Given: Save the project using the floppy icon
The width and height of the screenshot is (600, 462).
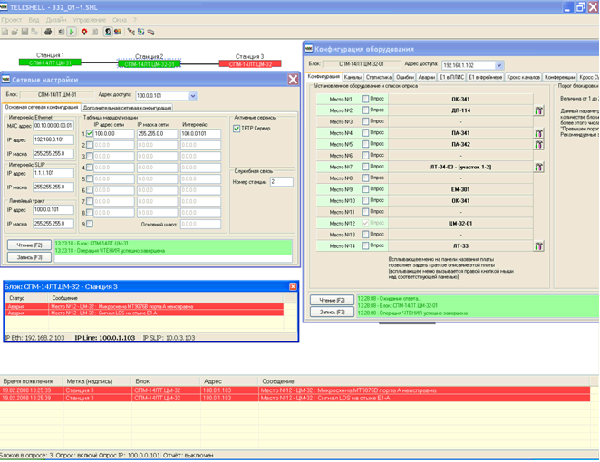Looking at the screenshot, I should [25, 32].
